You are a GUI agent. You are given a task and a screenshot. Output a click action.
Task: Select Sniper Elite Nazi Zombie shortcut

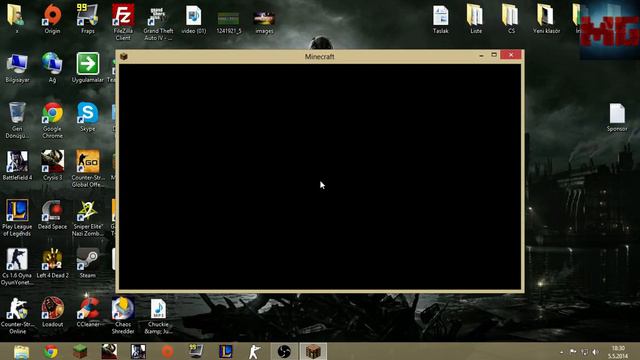(x=87, y=218)
